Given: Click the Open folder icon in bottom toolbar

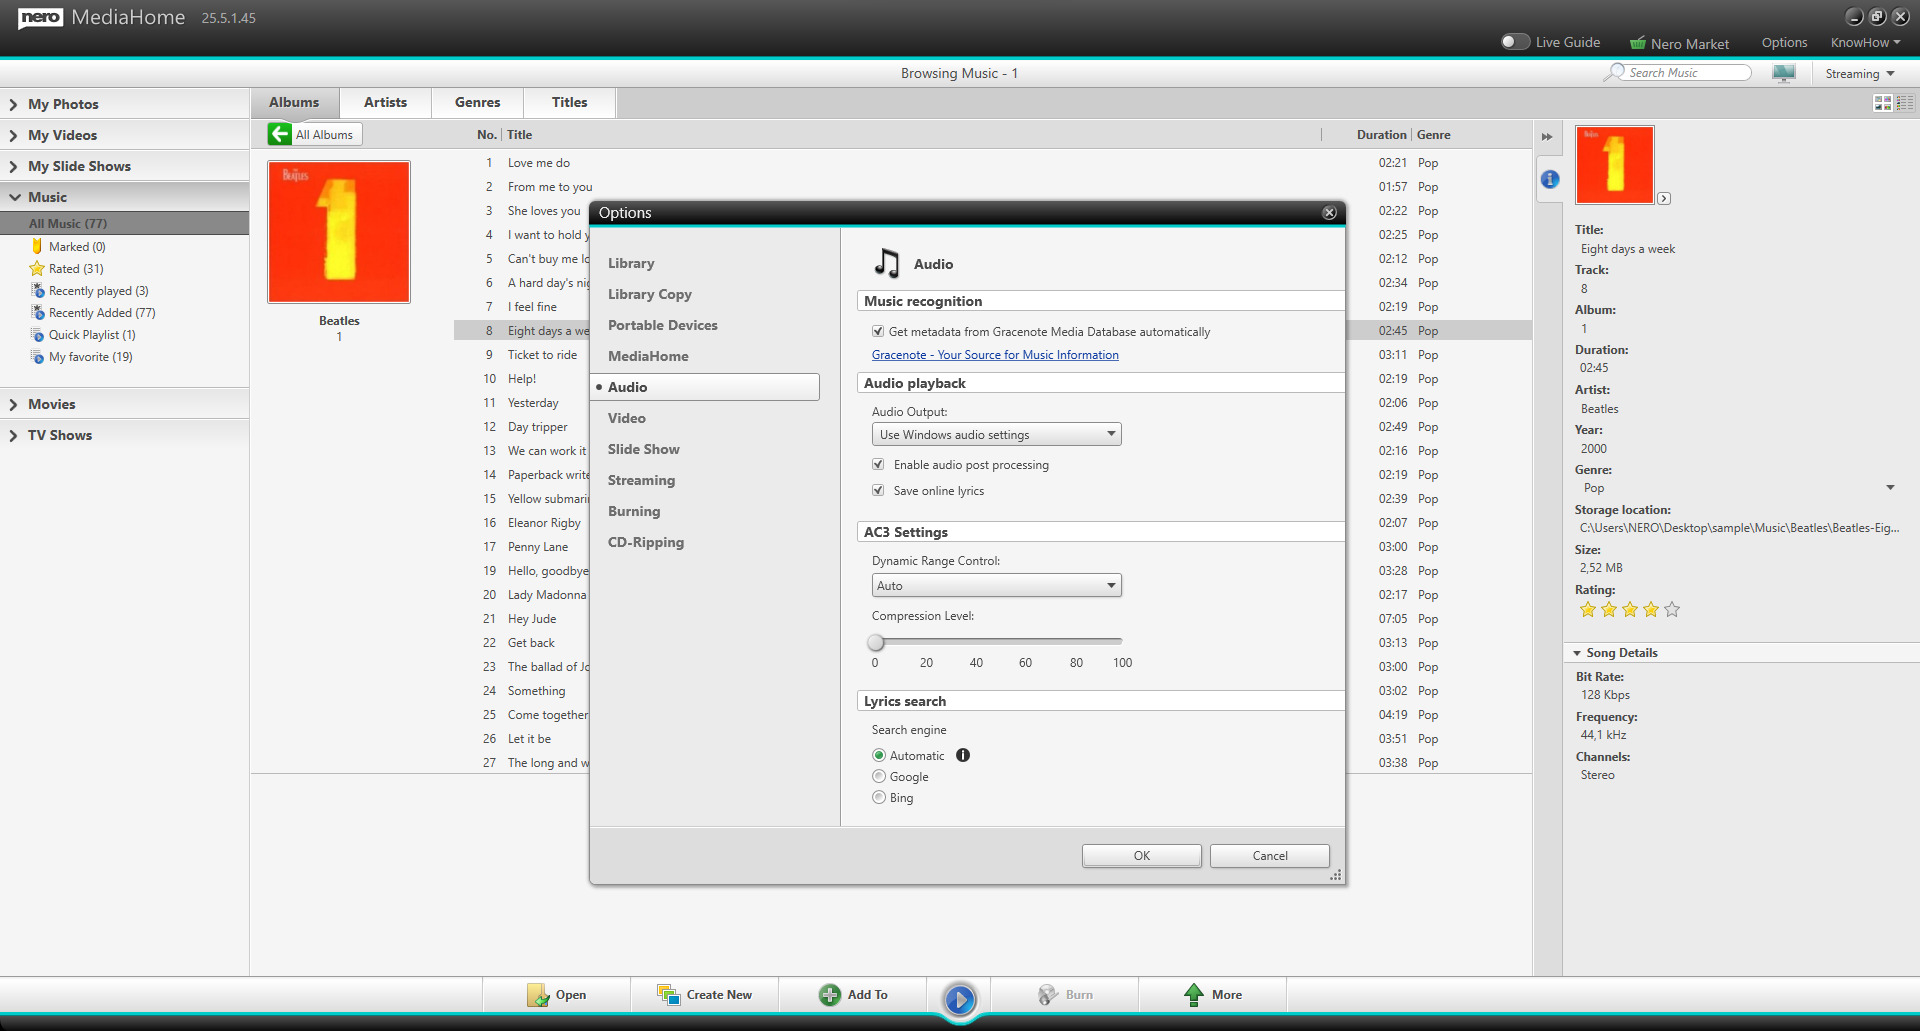Looking at the screenshot, I should (x=538, y=995).
